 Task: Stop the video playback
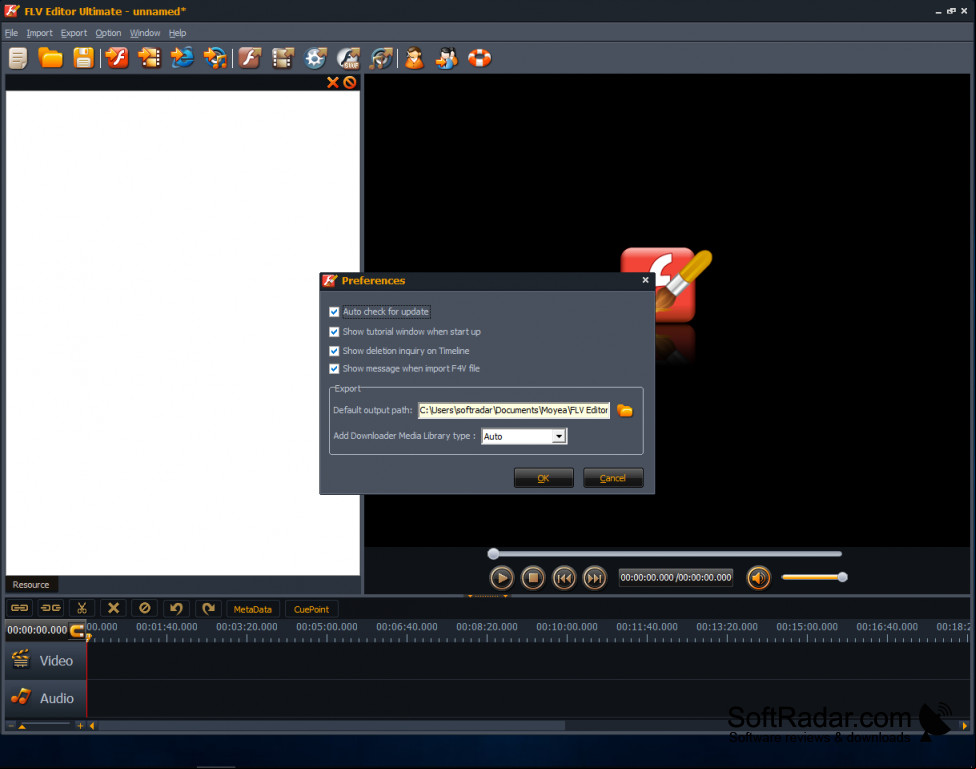coord(533,578)
